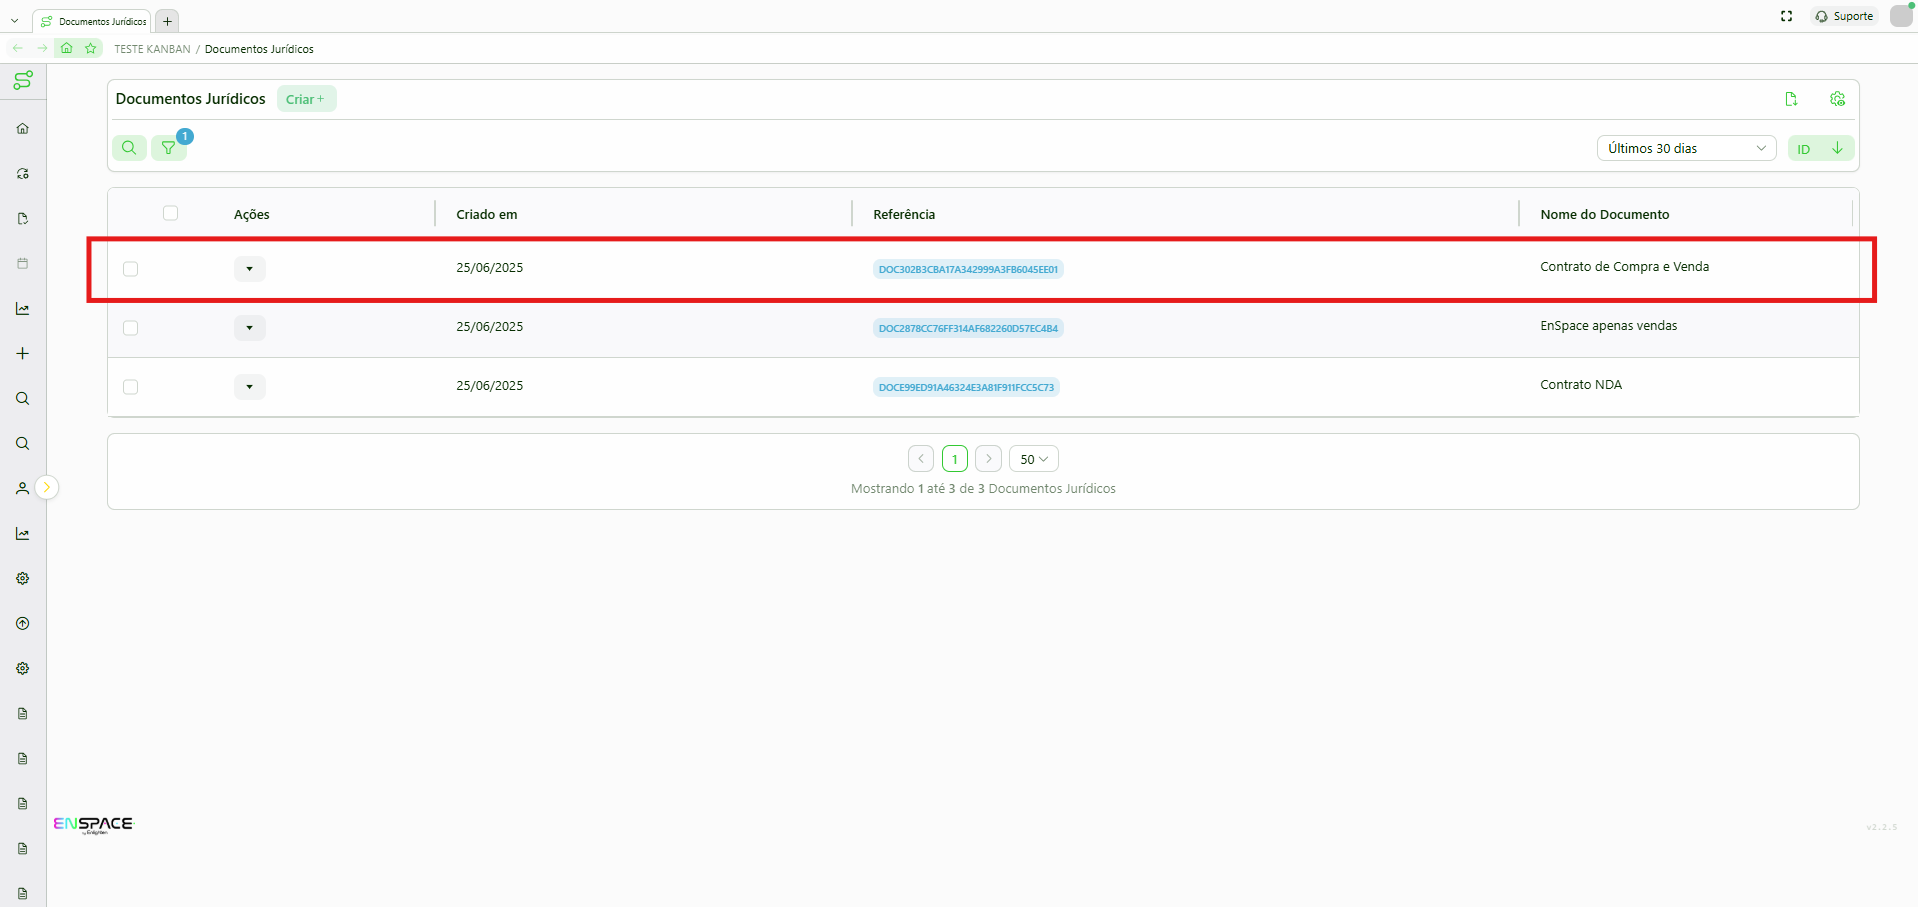Click the user avatar at the top right
Image resolution: width=1918 pixels, height=907 pixels.
coord(1901,16)
